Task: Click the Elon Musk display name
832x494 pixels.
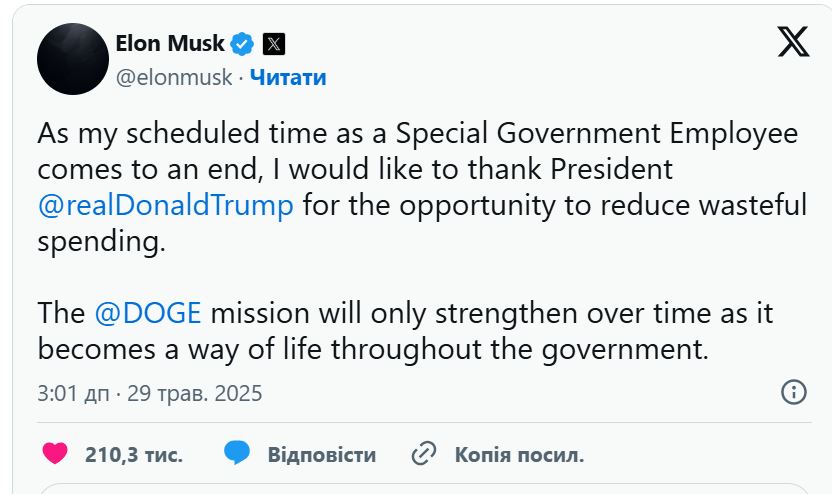Action: 170,44
